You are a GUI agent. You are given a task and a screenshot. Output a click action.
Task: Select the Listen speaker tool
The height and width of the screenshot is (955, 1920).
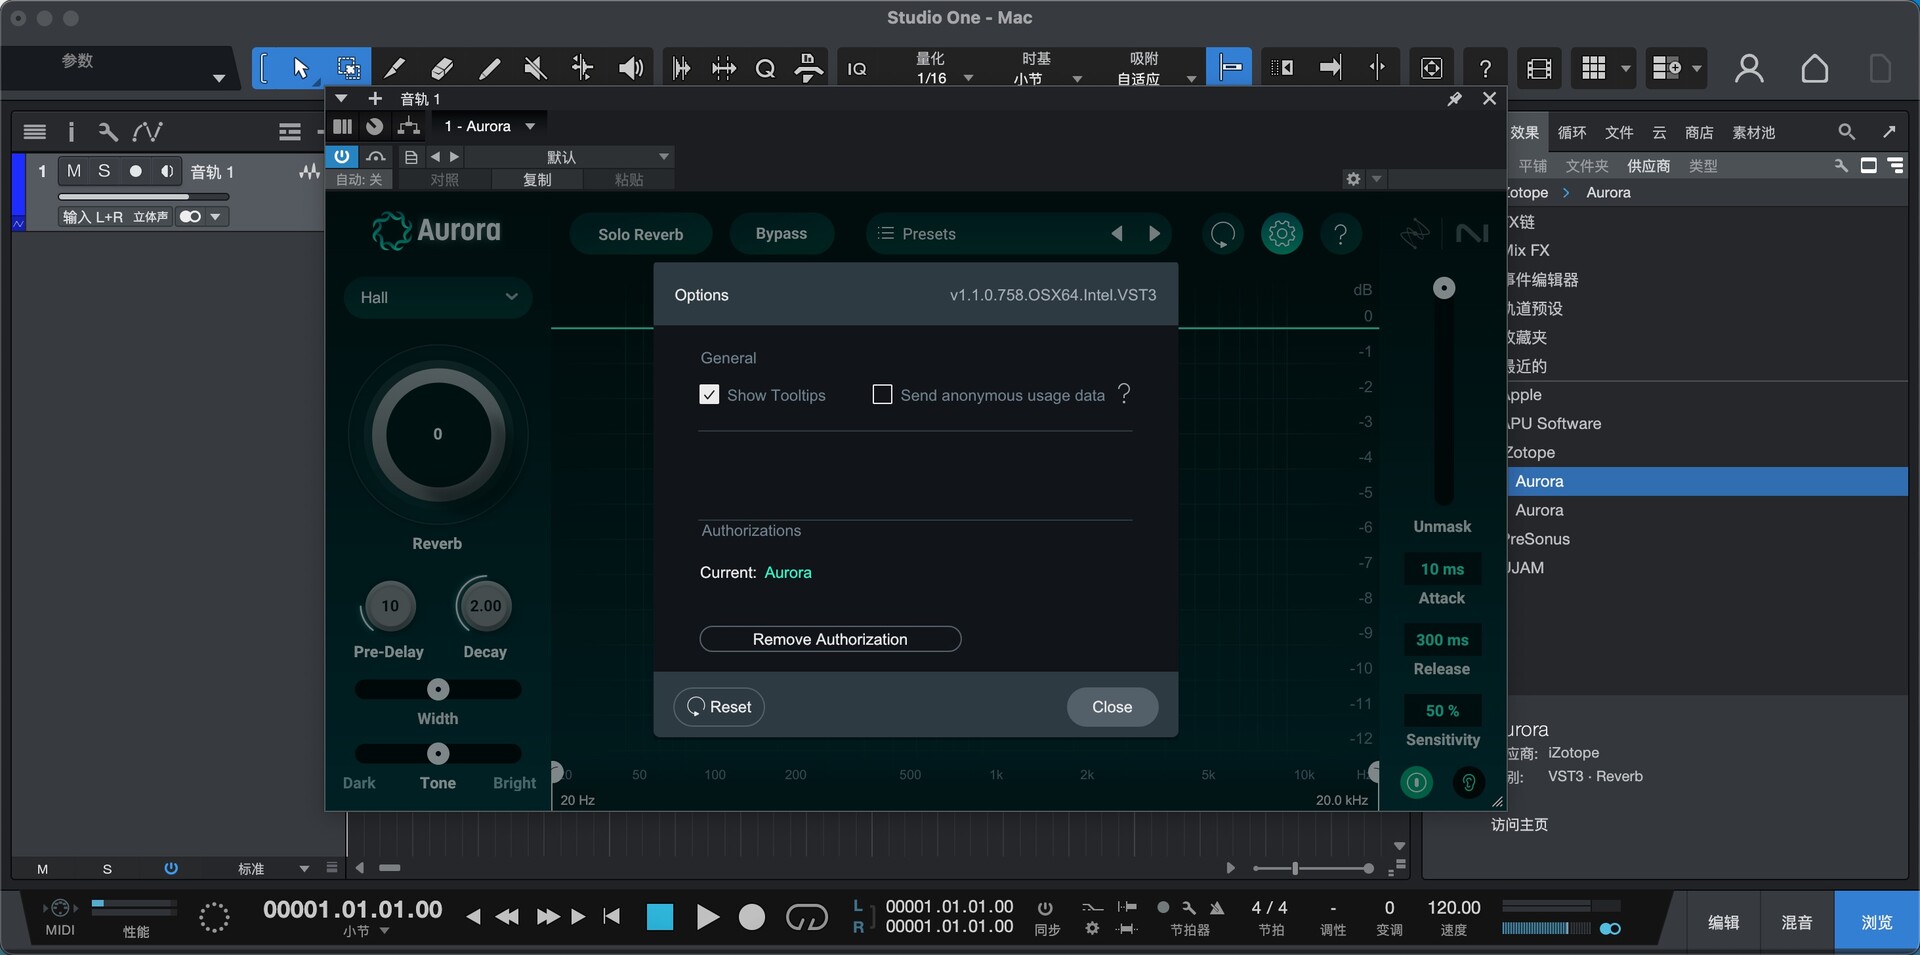[630, 68]
